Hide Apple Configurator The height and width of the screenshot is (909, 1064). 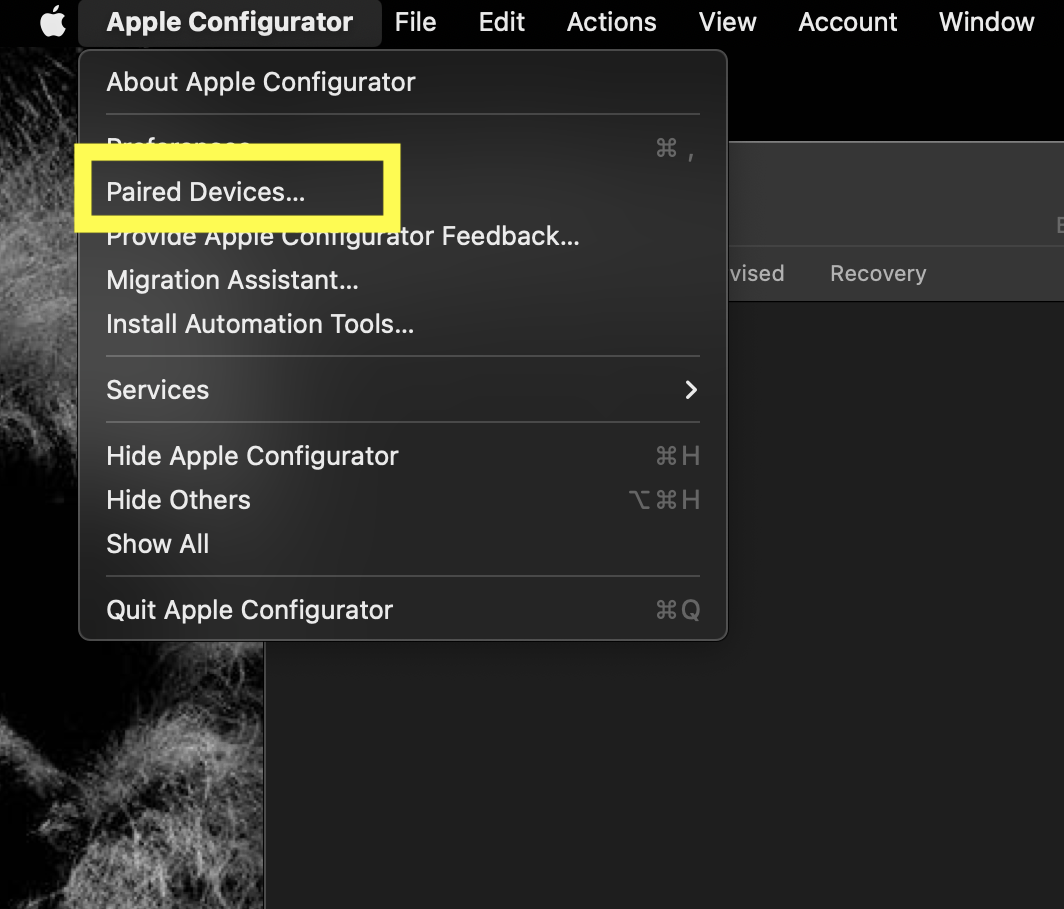[252, 456]
